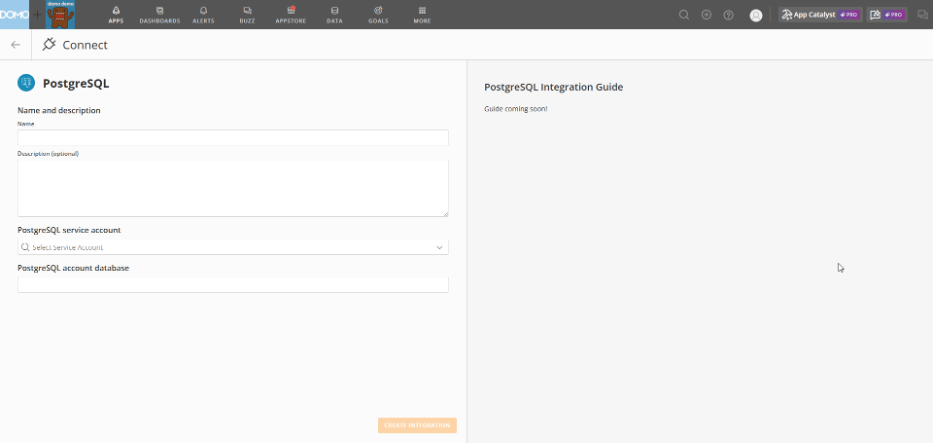Click the Domo logo in the top bar
934x444 pixels.
14,14
